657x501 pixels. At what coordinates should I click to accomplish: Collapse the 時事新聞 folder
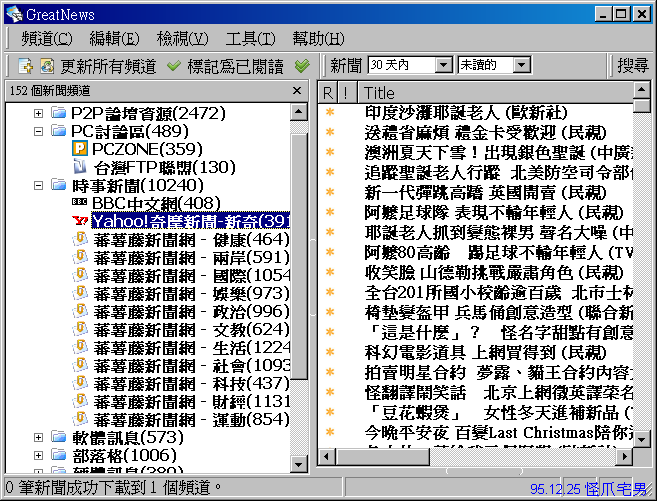(39, 185)
